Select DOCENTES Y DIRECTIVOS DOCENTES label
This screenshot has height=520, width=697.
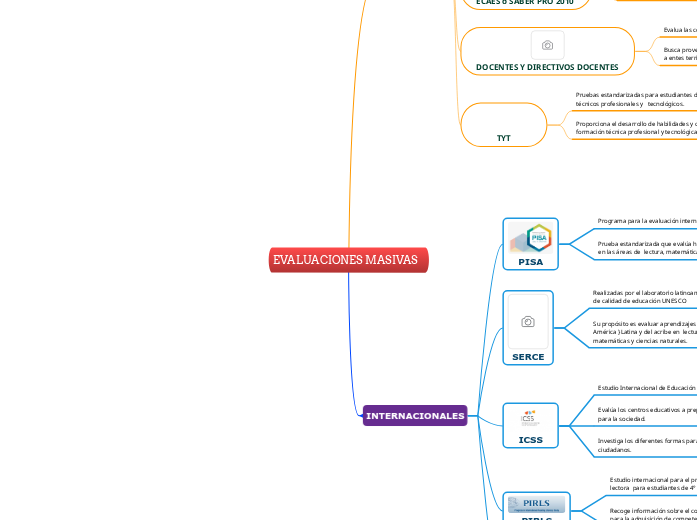click(547, 67)
